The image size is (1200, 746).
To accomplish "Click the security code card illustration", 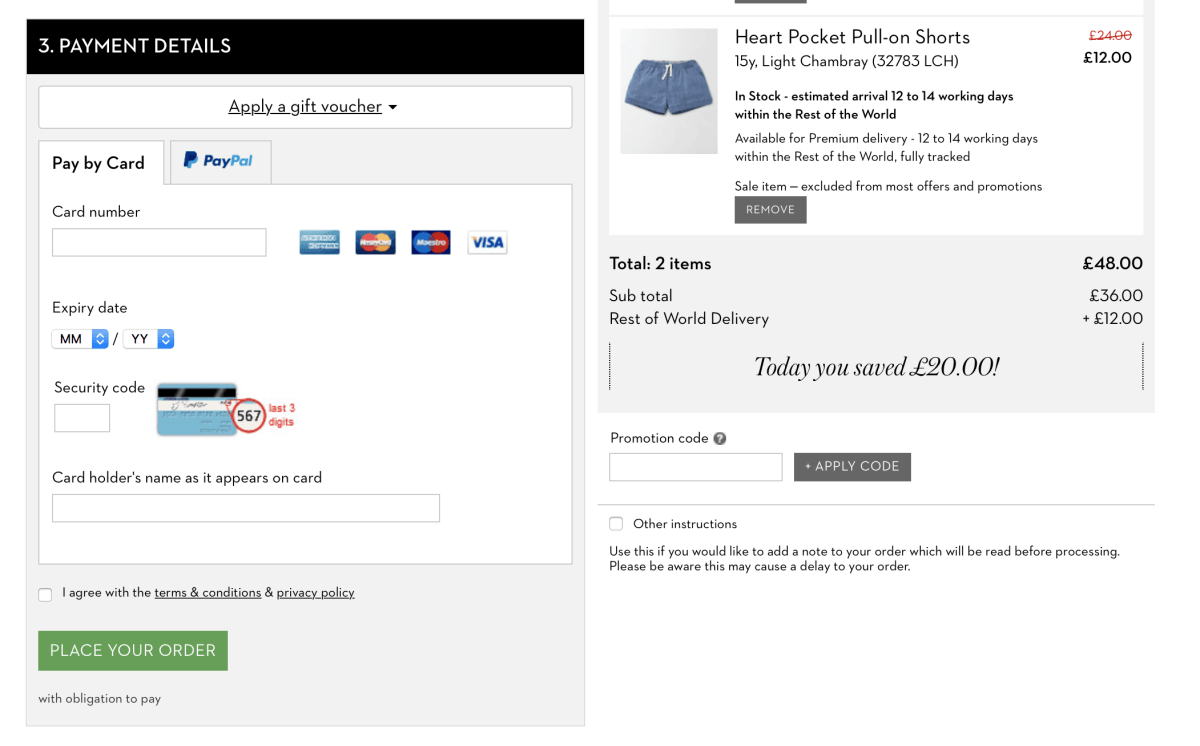I will point(197,409).
